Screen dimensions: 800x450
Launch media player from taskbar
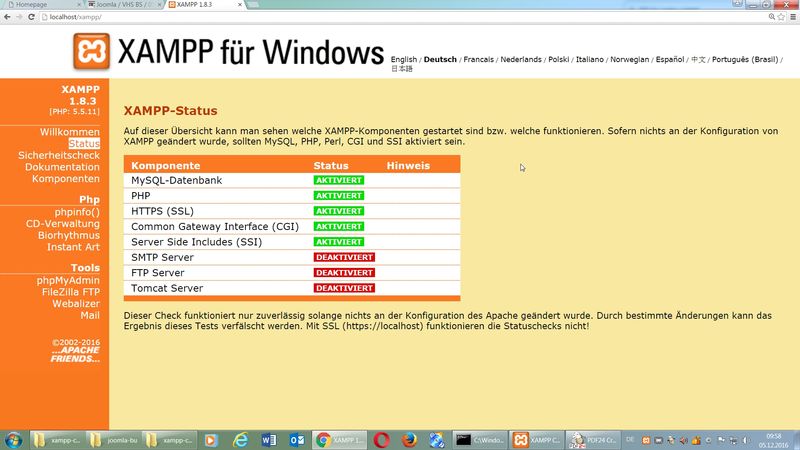tap(211, 440)
